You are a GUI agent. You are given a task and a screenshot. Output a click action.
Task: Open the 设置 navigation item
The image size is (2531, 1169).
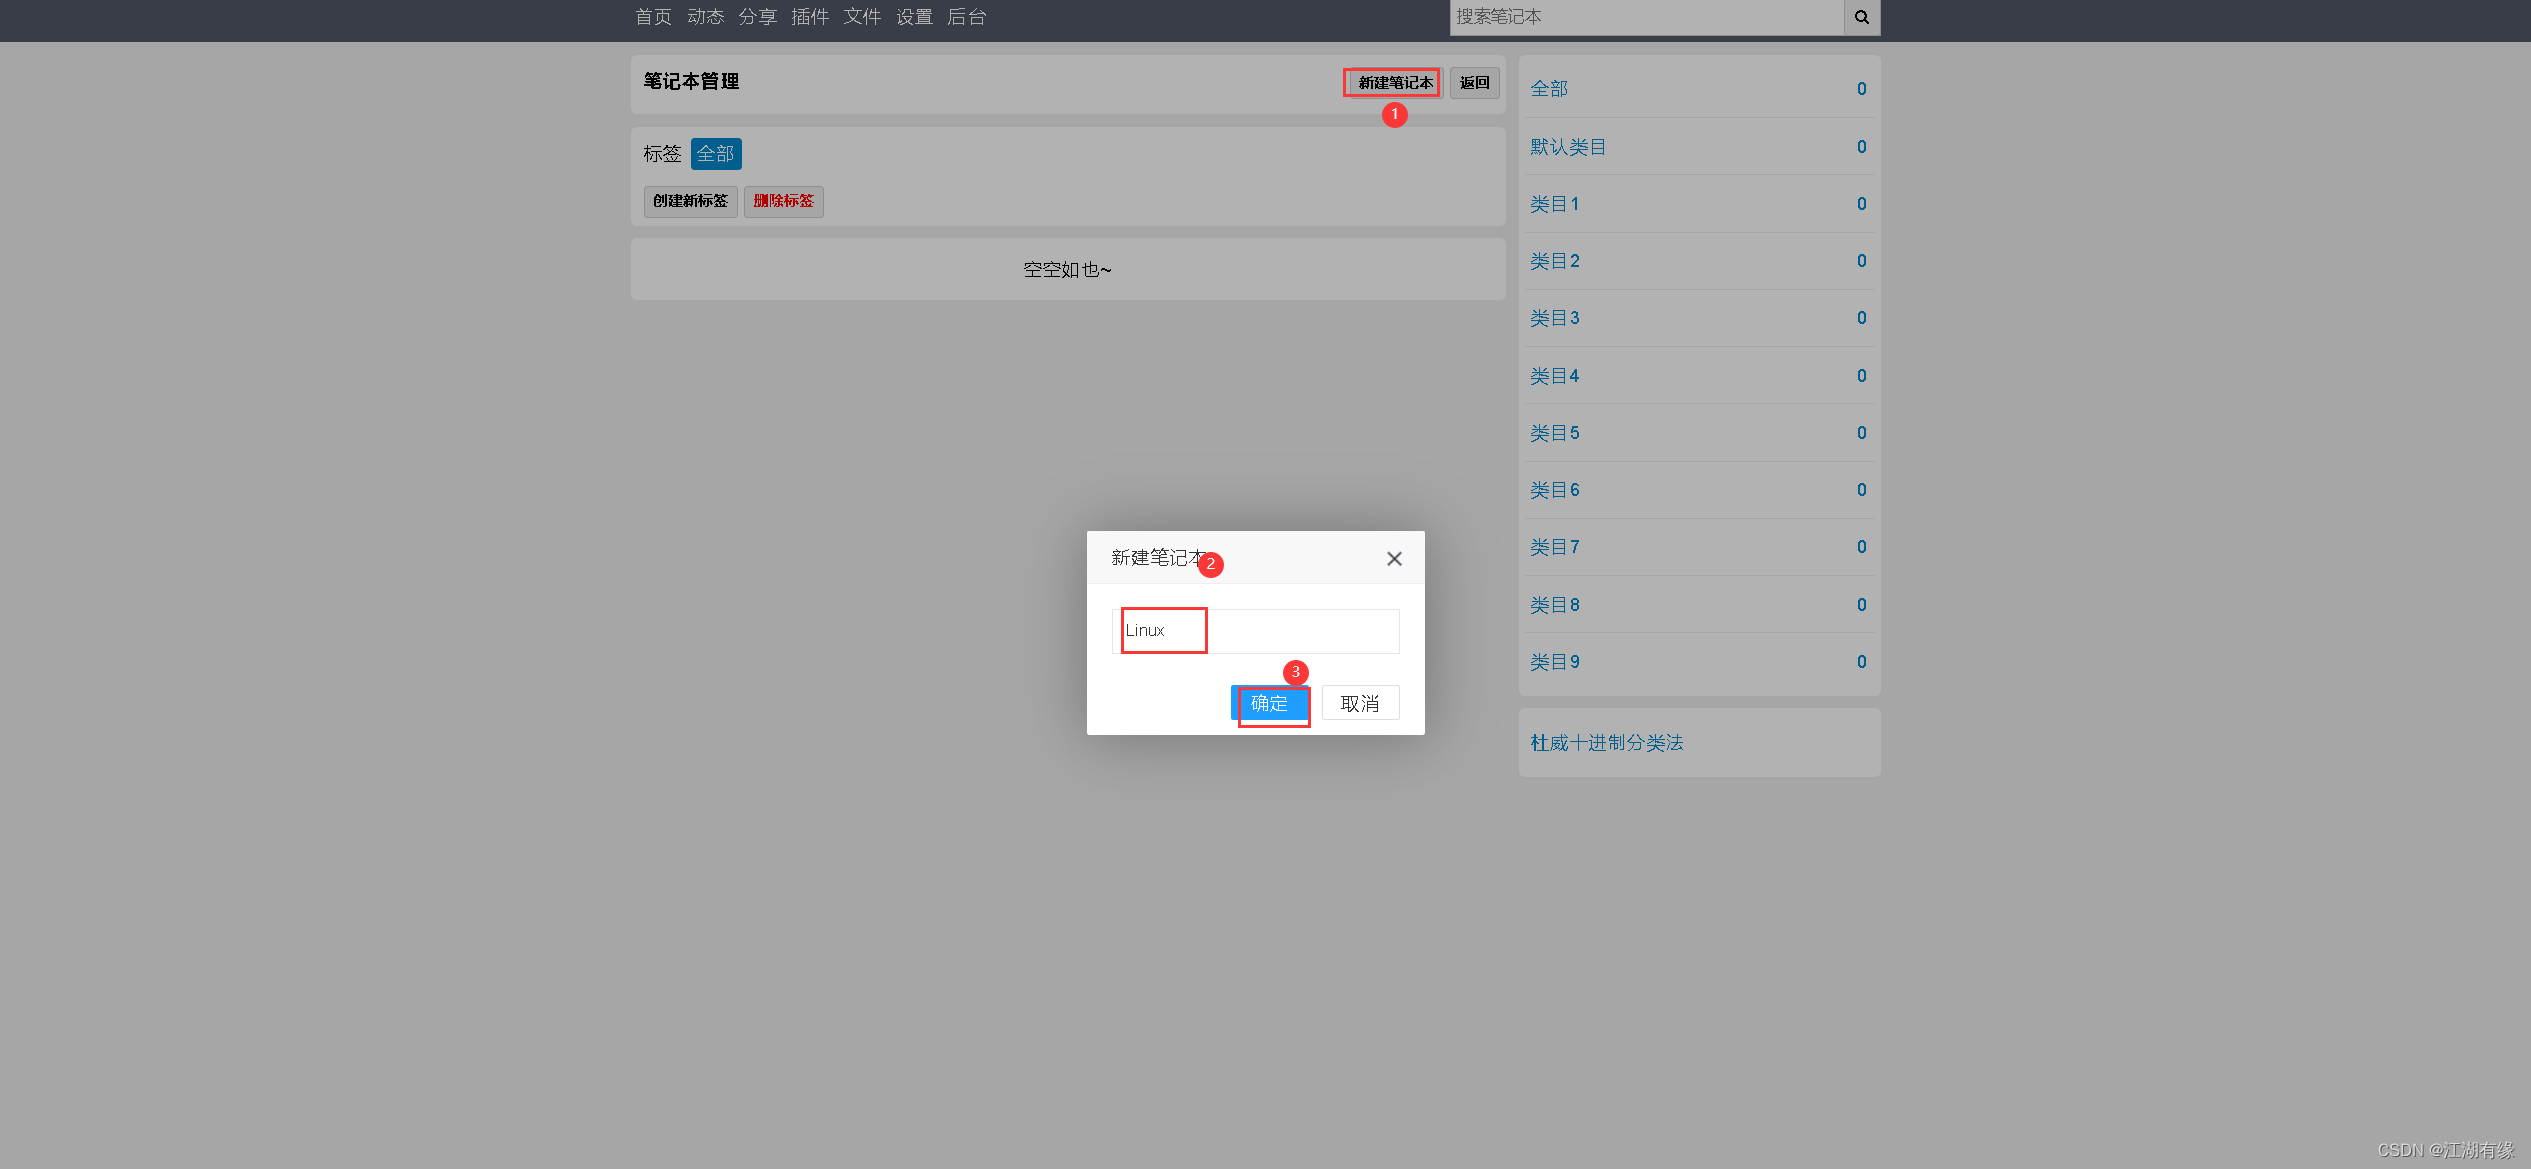[x=913, y=17]
